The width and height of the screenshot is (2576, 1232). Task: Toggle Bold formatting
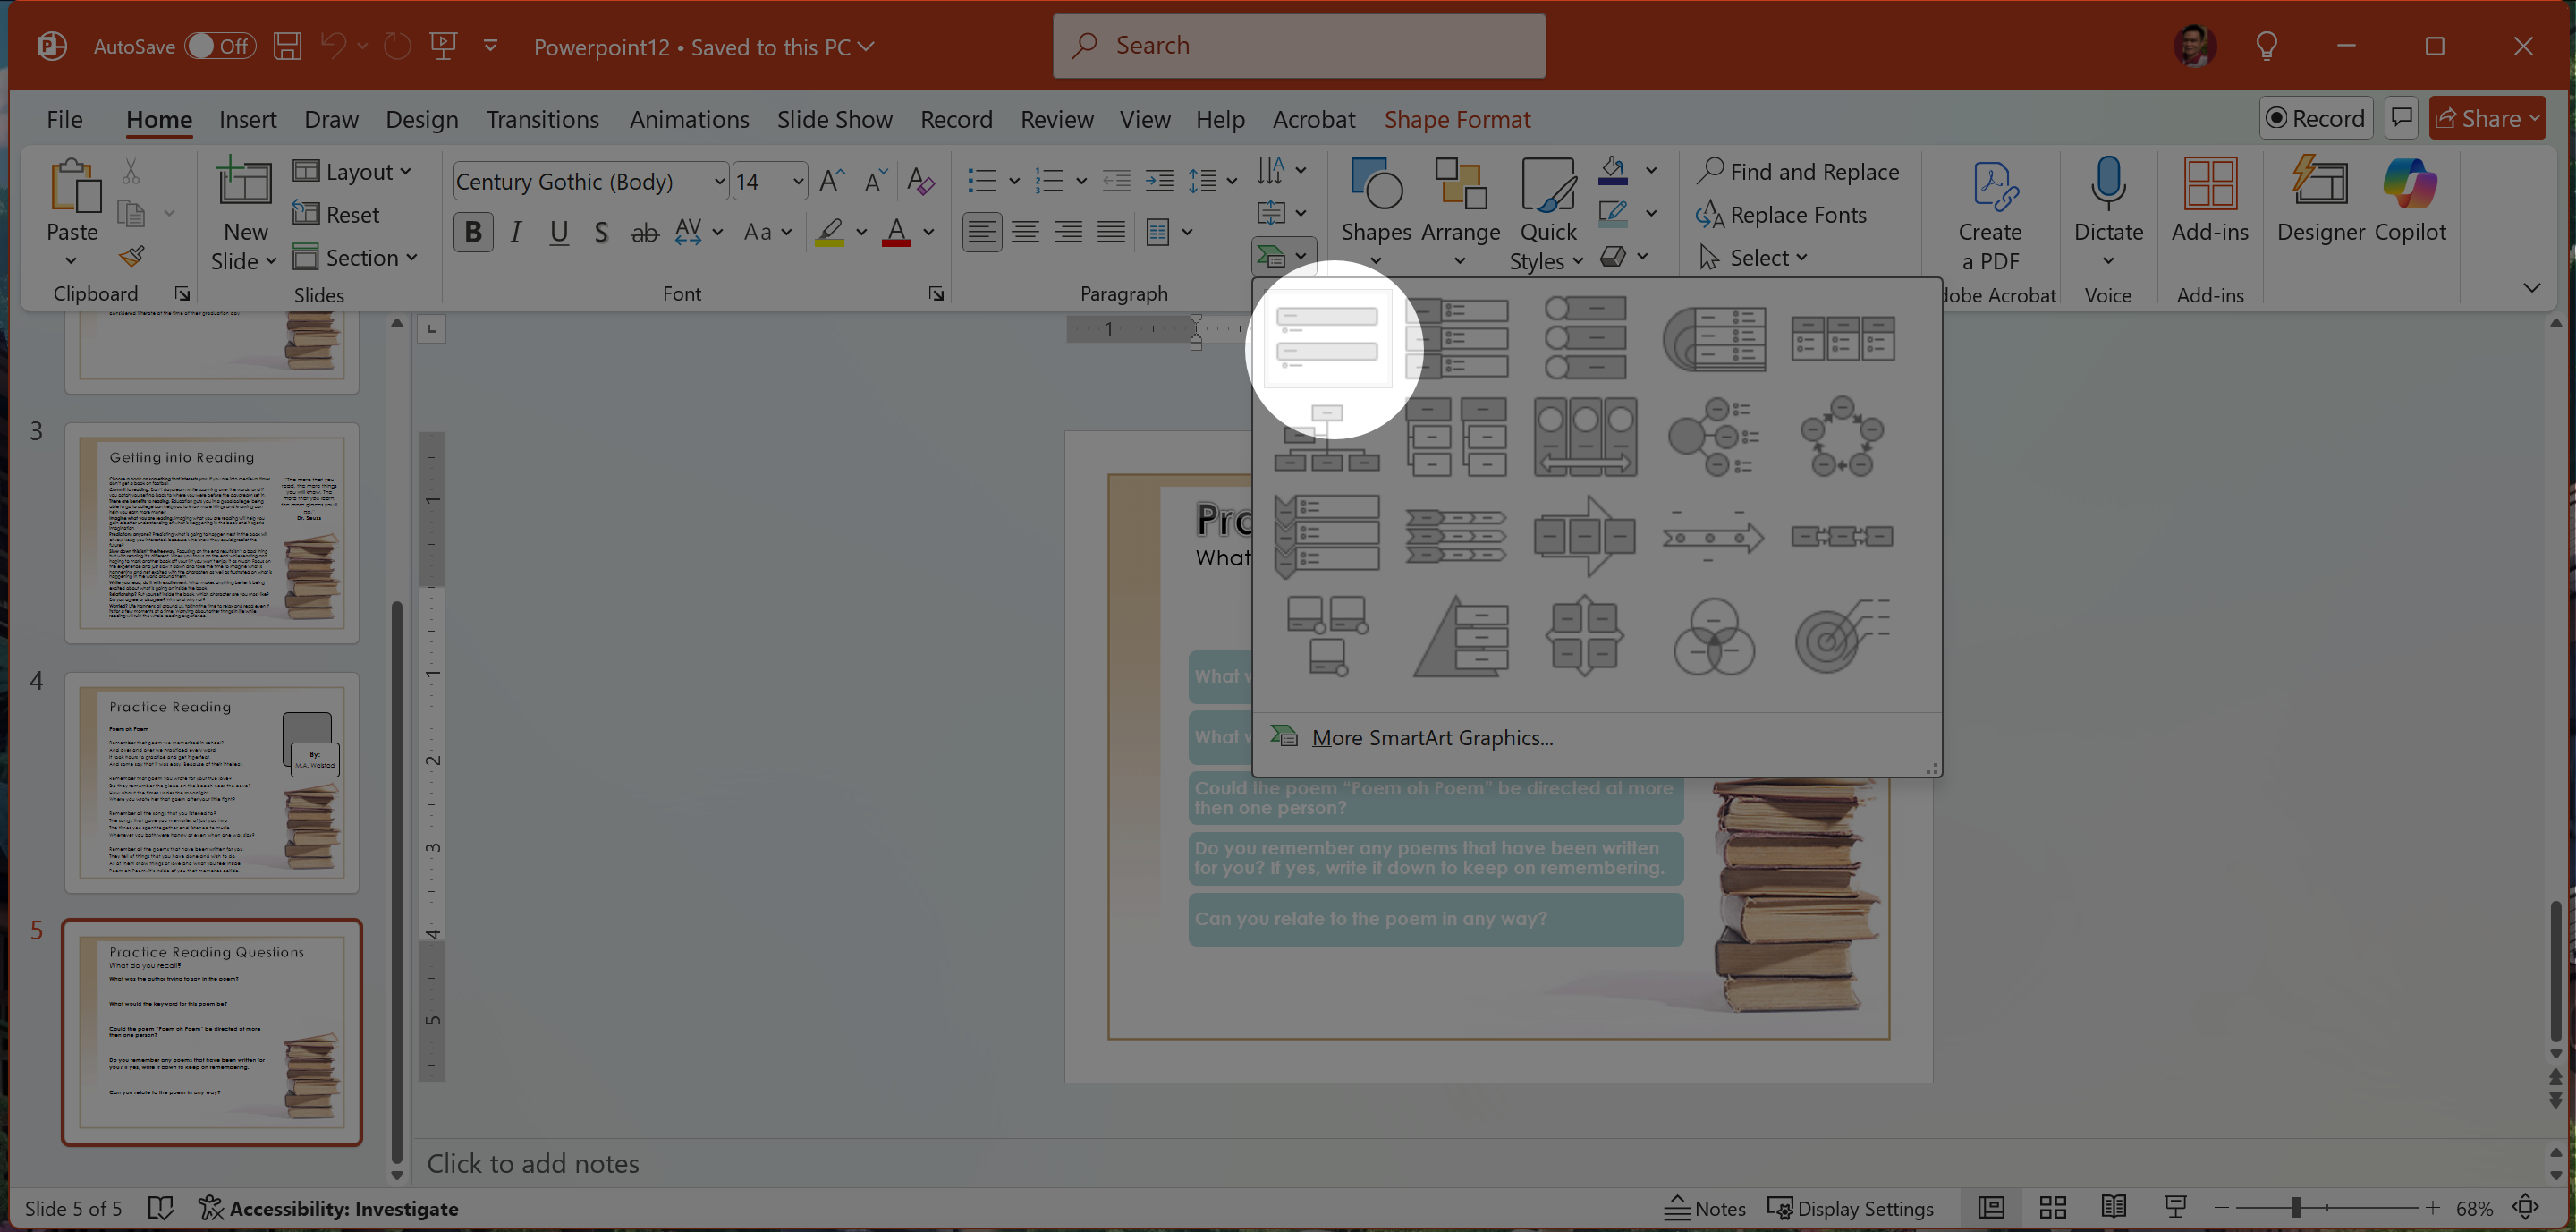point(473,233)
